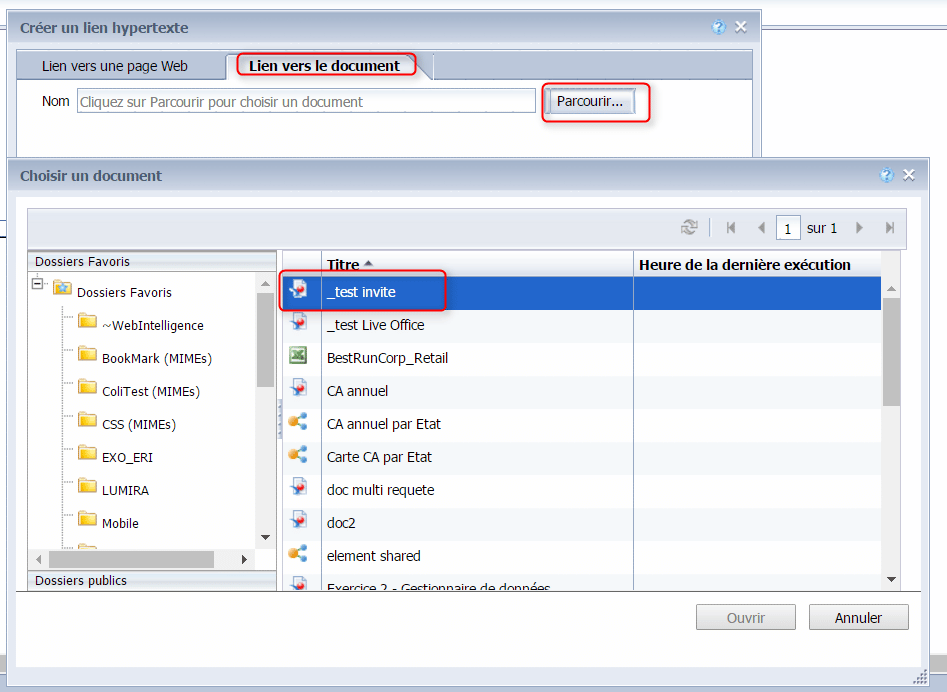Close the Créer un lien hypertexte dialog

coord(740,27)
